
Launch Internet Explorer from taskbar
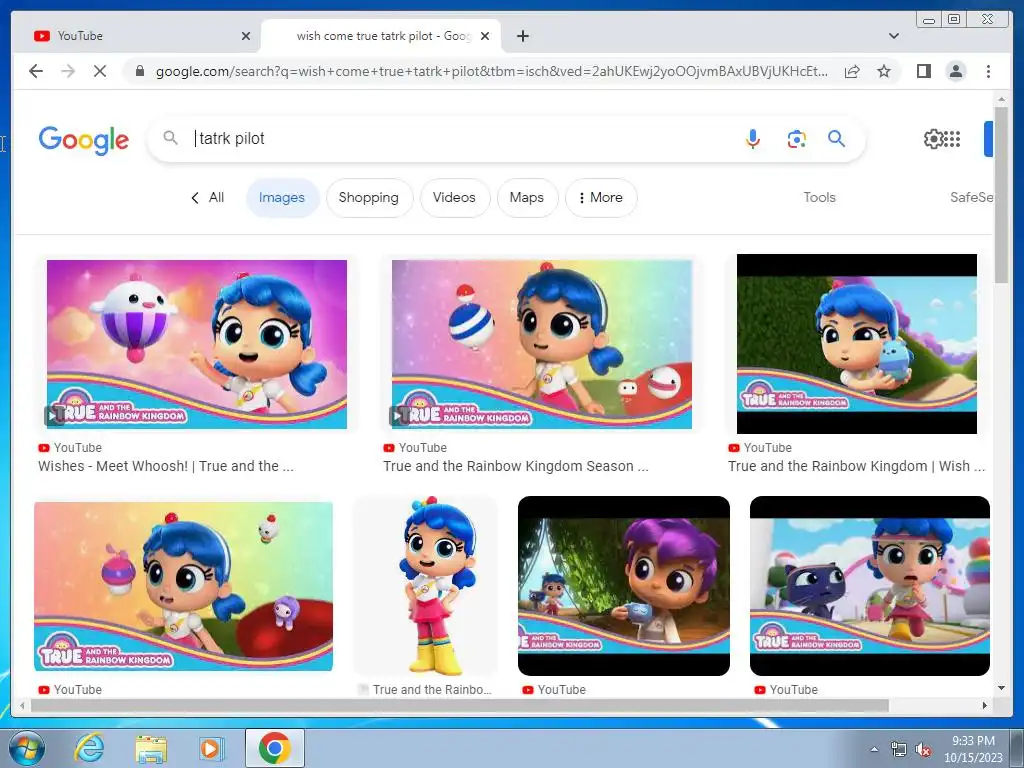point(89,748)
